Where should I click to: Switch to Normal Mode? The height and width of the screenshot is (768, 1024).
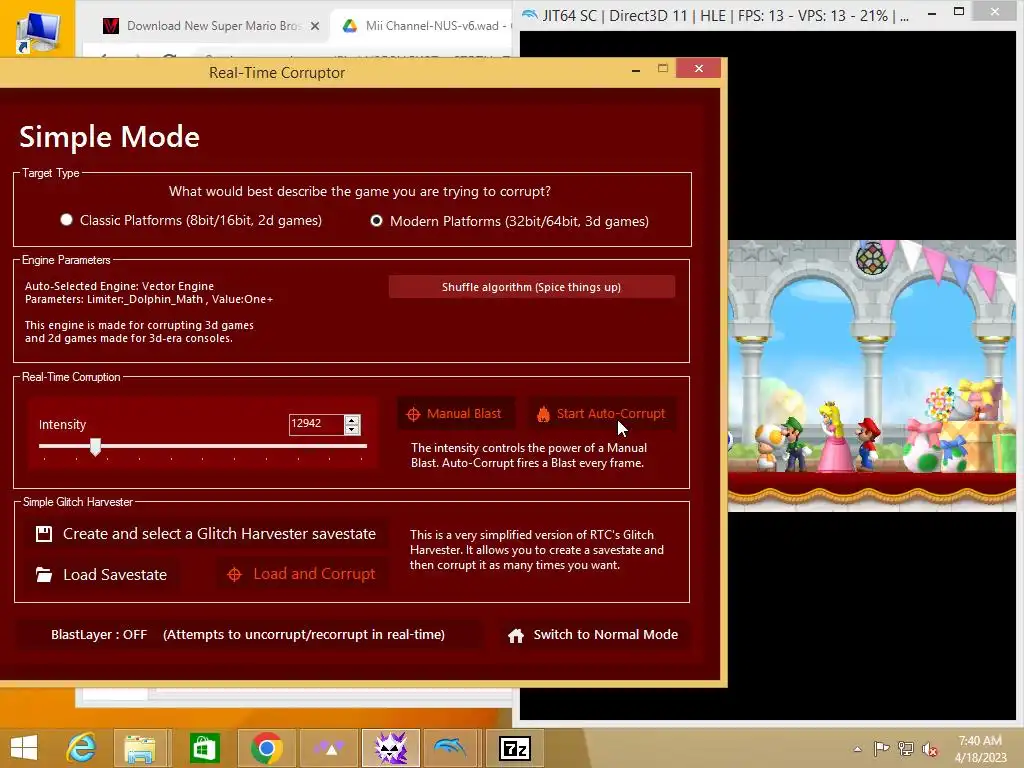[x=593, y=635]
